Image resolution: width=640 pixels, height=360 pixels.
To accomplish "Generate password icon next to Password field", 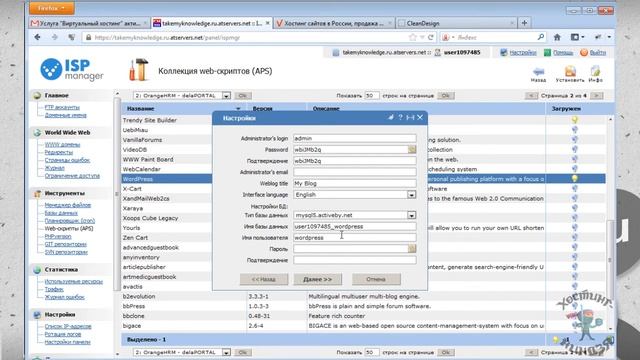I will click(412, 149).
